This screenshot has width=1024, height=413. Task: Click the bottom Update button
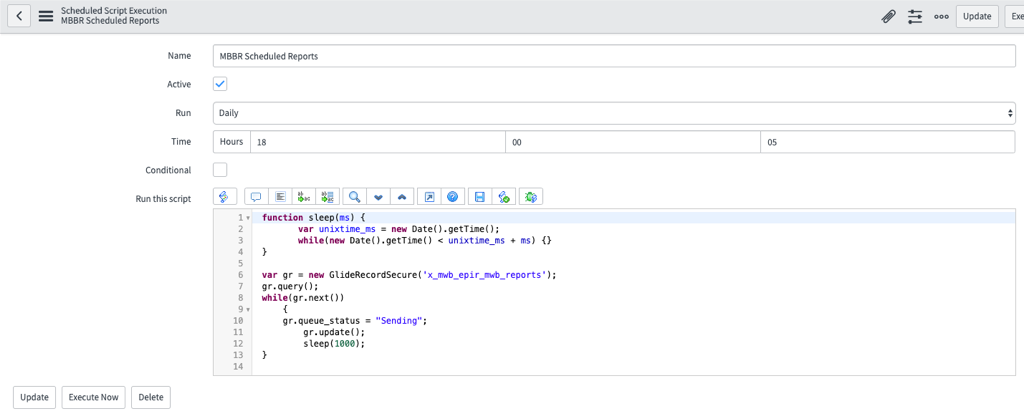point(33,397)
